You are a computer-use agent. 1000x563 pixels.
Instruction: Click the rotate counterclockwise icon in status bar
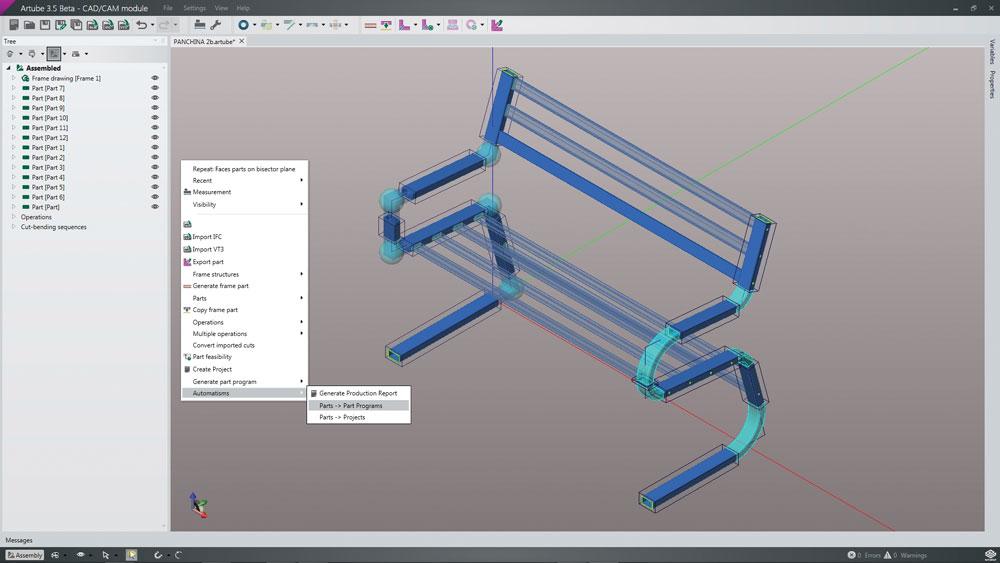(158, 555)
